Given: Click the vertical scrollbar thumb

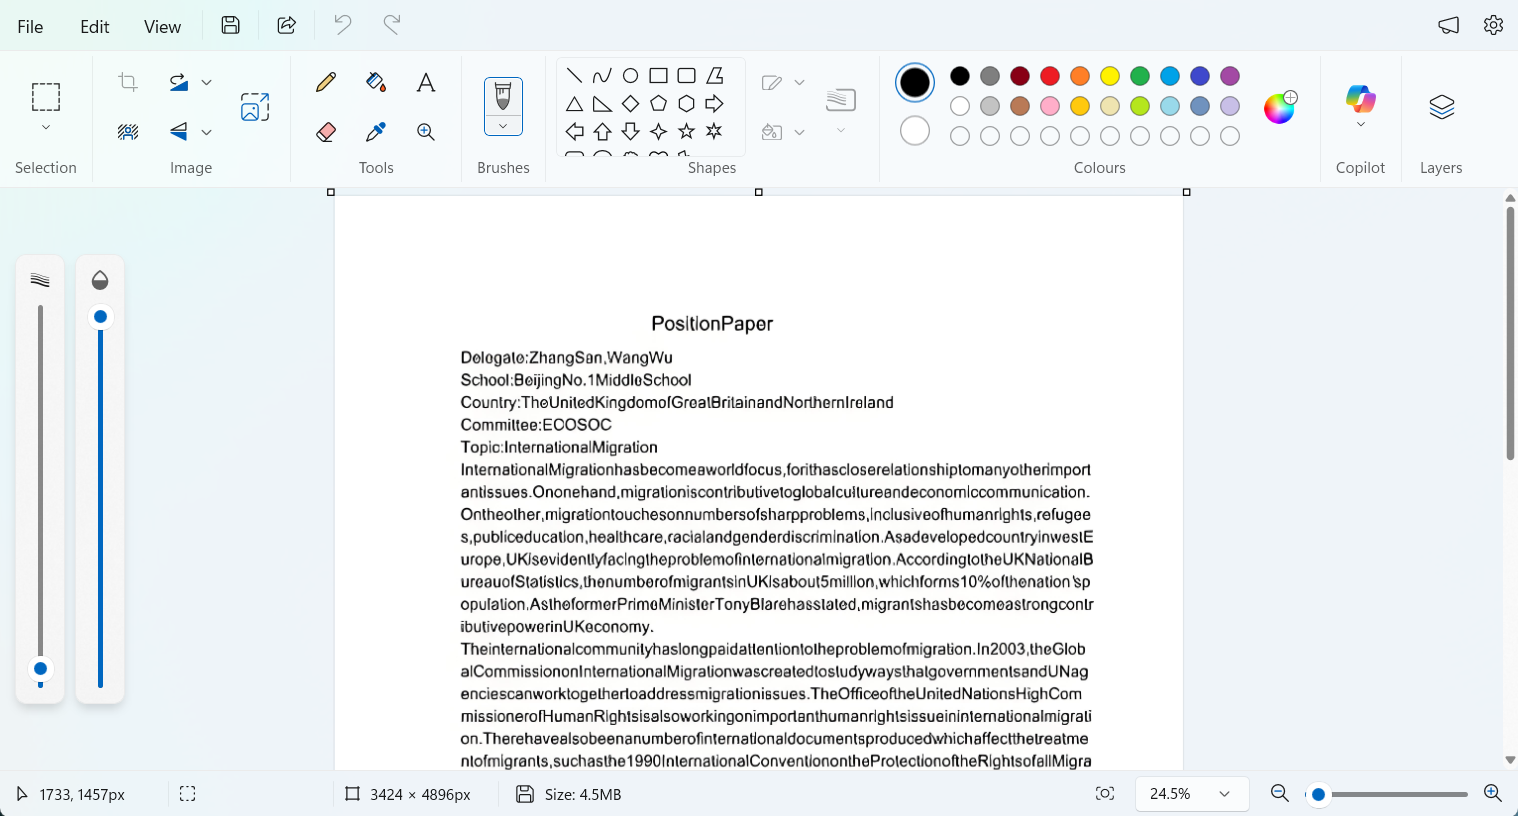Looking at the screenshot, I should (1510, 332).
